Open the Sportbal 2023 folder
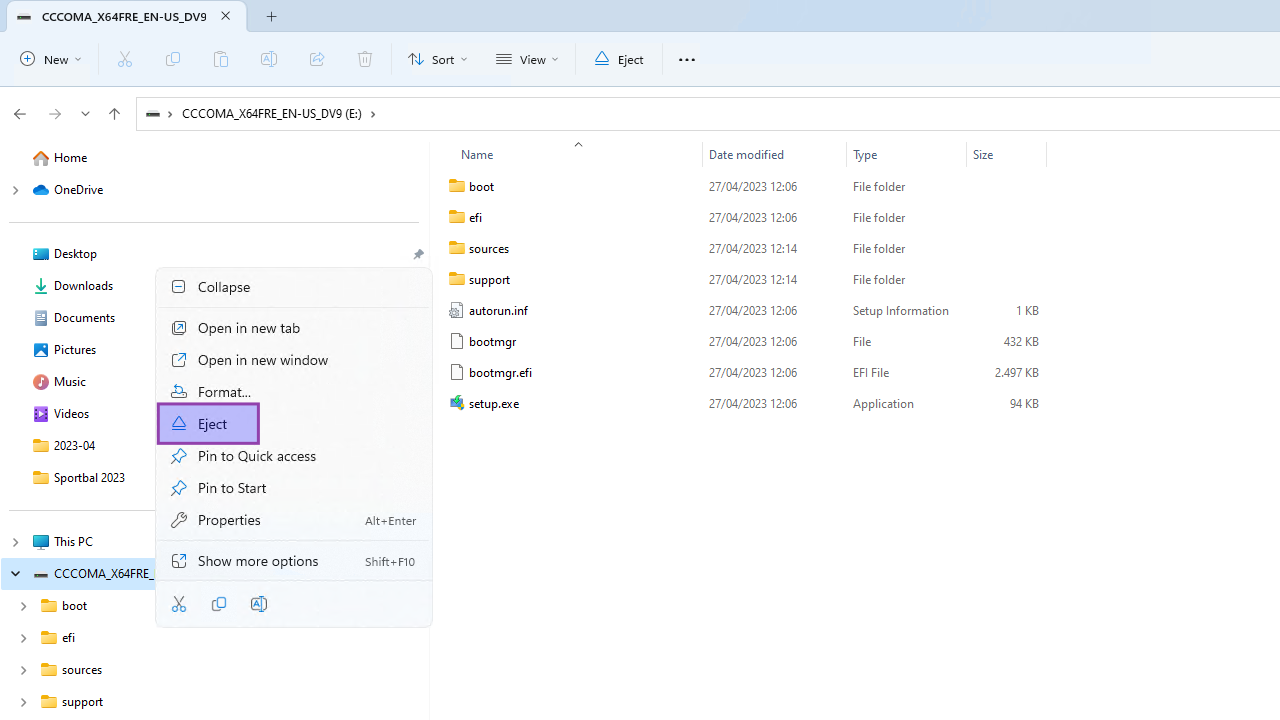 point(79,478)
